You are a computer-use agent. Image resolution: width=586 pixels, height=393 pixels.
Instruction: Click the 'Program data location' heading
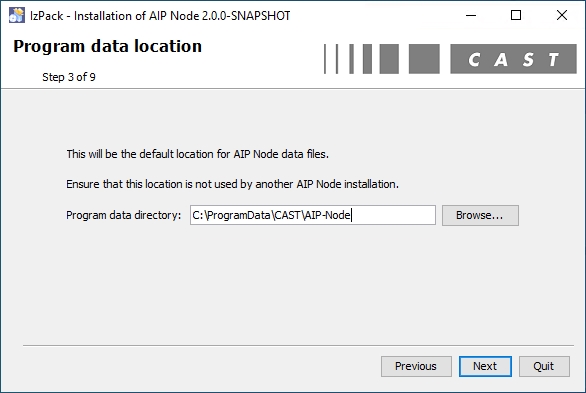108,47
